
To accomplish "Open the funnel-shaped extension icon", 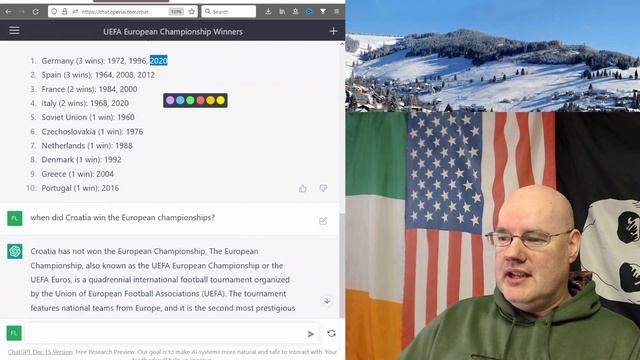I will pyautogui.click(x=323, y=11).
